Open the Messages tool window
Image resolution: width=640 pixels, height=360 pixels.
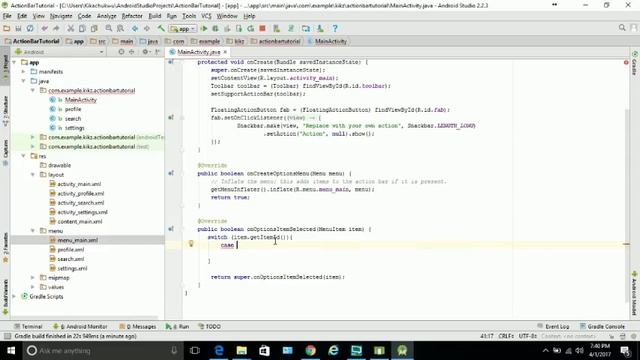tap(138, 327)
